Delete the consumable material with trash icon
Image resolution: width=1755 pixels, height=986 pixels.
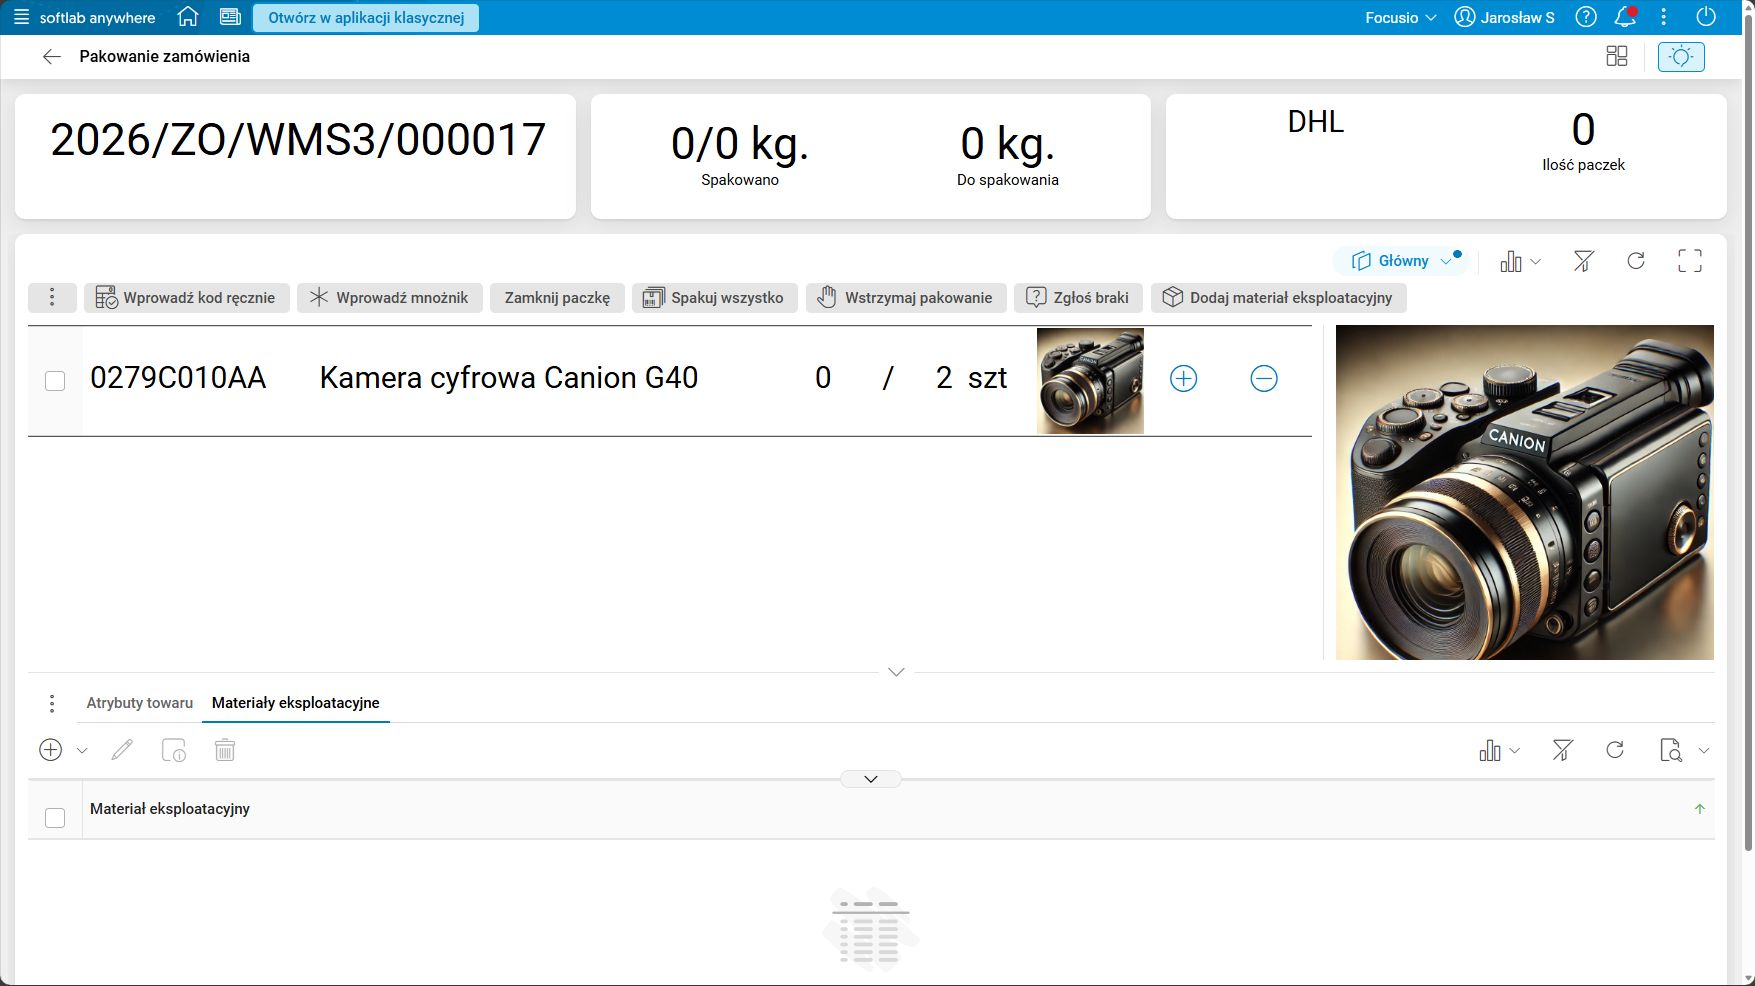coord(225,750)
